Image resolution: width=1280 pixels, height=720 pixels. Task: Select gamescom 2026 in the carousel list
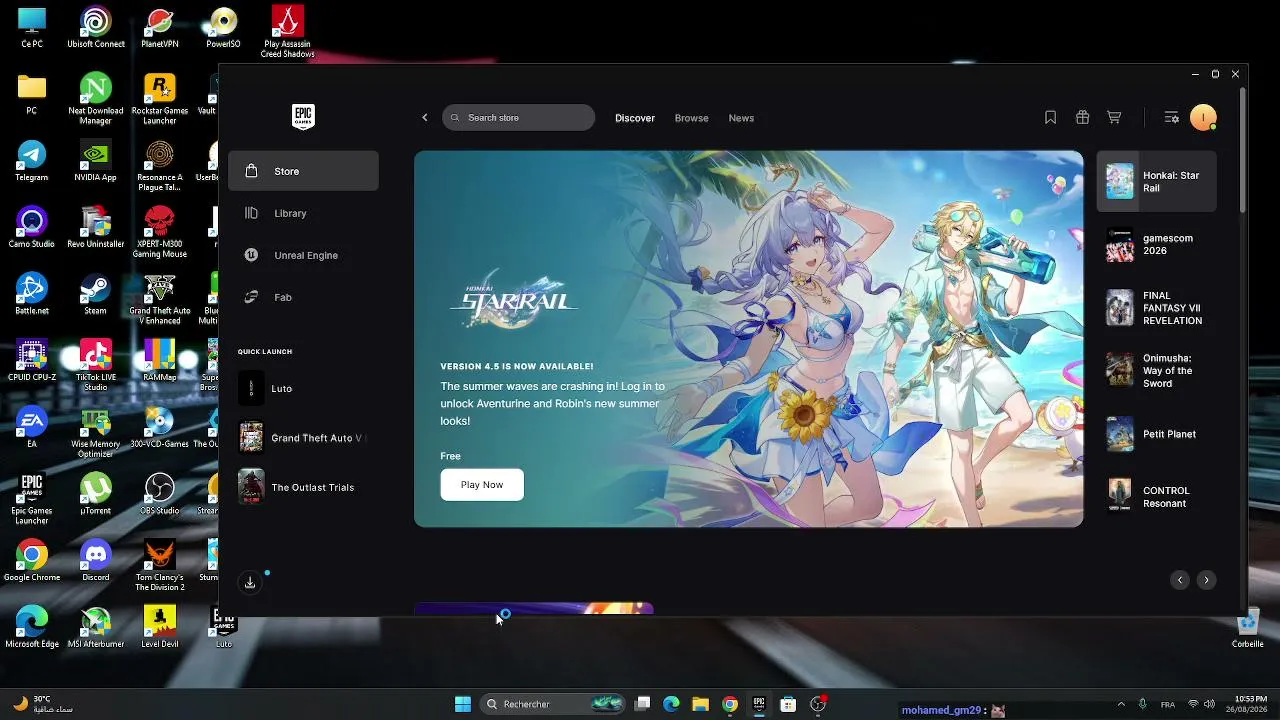(x=1157, y=245)
